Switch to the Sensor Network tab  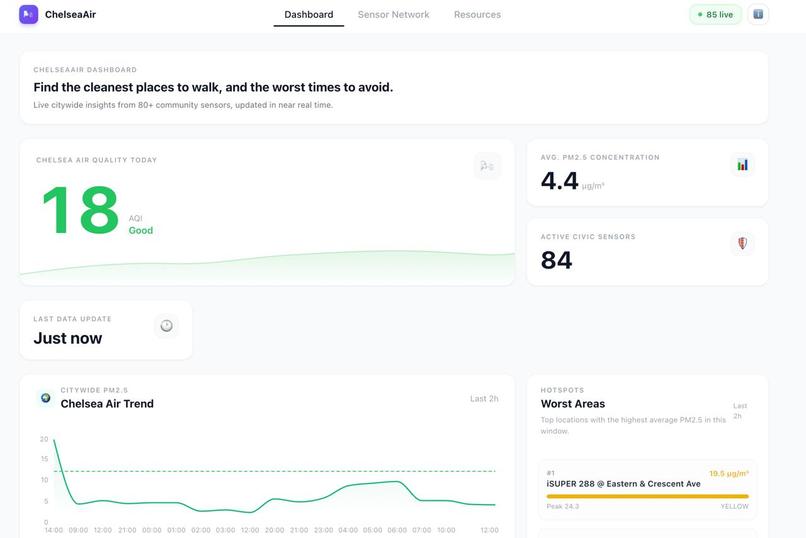tap(393, 14)
